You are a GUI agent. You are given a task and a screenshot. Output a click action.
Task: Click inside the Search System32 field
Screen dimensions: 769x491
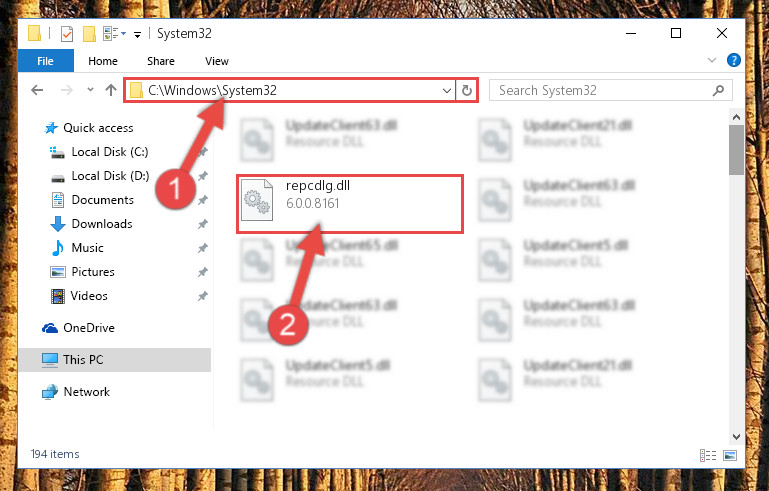click(603, 90)
